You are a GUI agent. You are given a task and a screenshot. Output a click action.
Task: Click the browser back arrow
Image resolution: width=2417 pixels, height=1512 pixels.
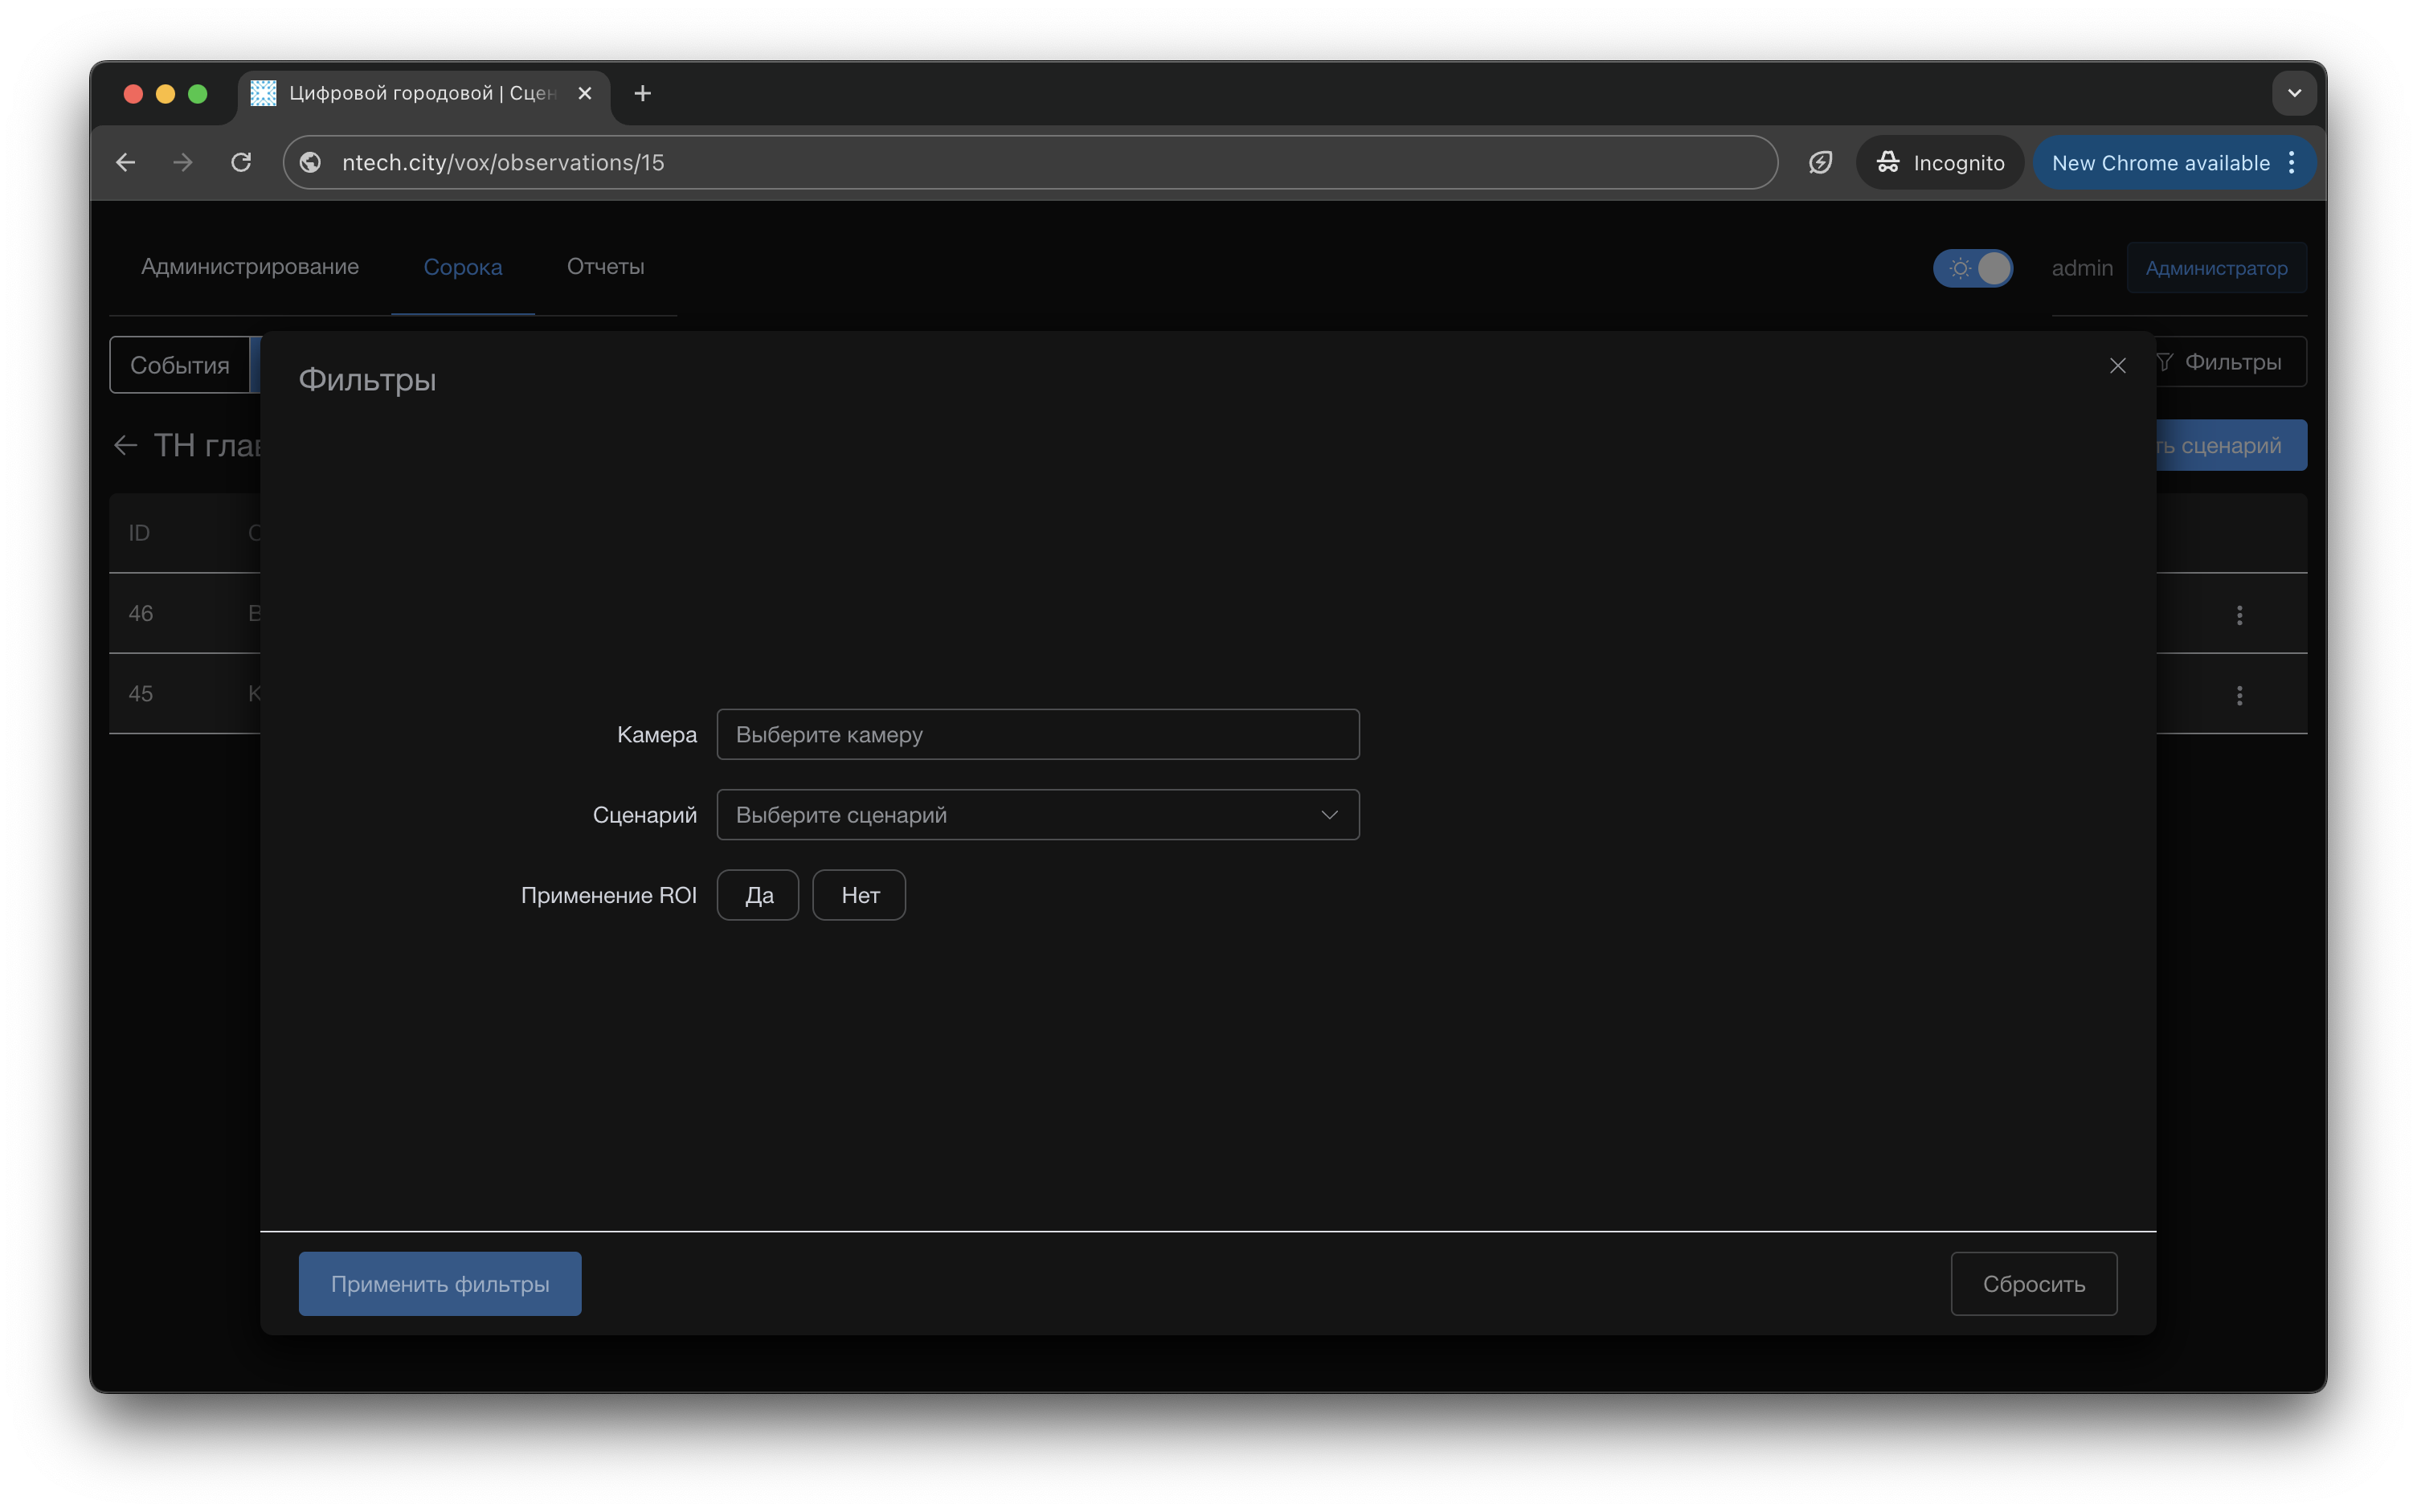126,162
